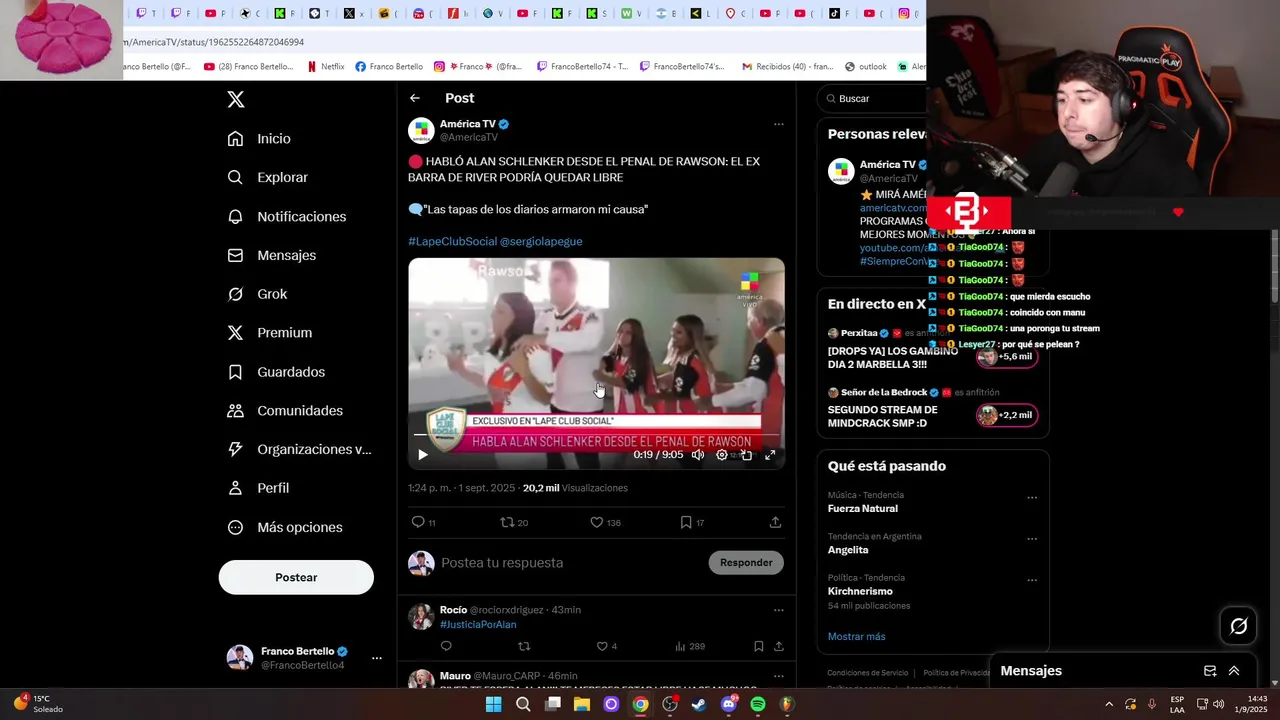Open the Premium page
The image size is (1280, 720).
[x=269, y=333]
